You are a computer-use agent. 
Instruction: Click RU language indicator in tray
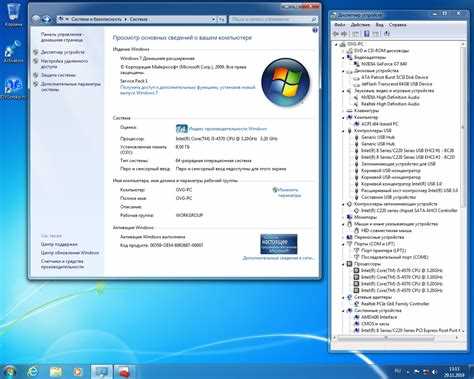pos(398,372)
